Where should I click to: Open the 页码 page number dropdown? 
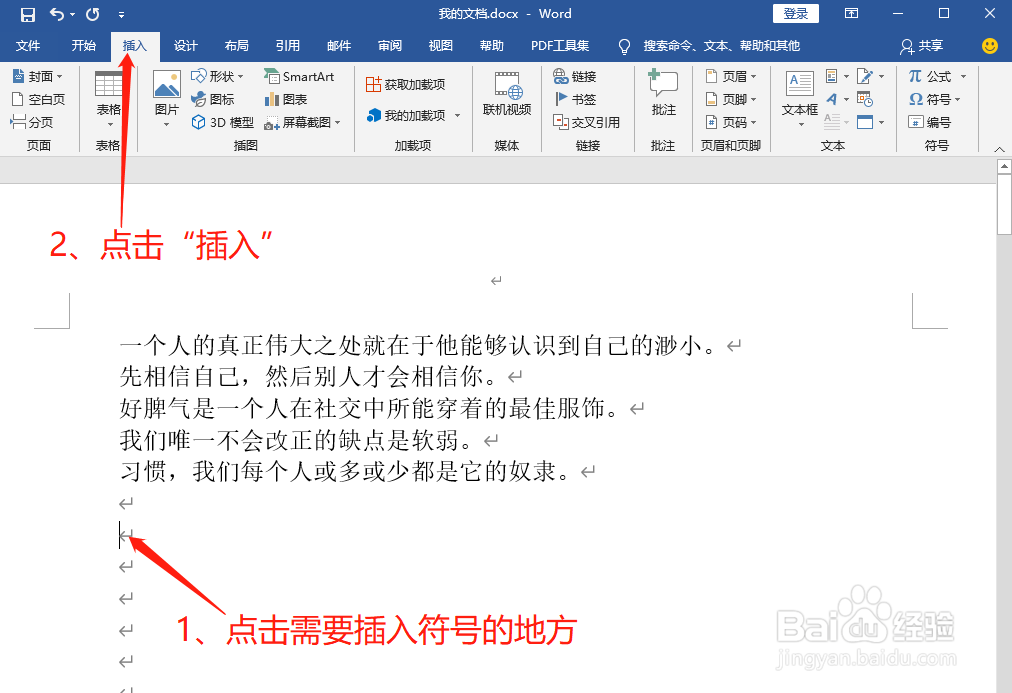click(730, 122)
